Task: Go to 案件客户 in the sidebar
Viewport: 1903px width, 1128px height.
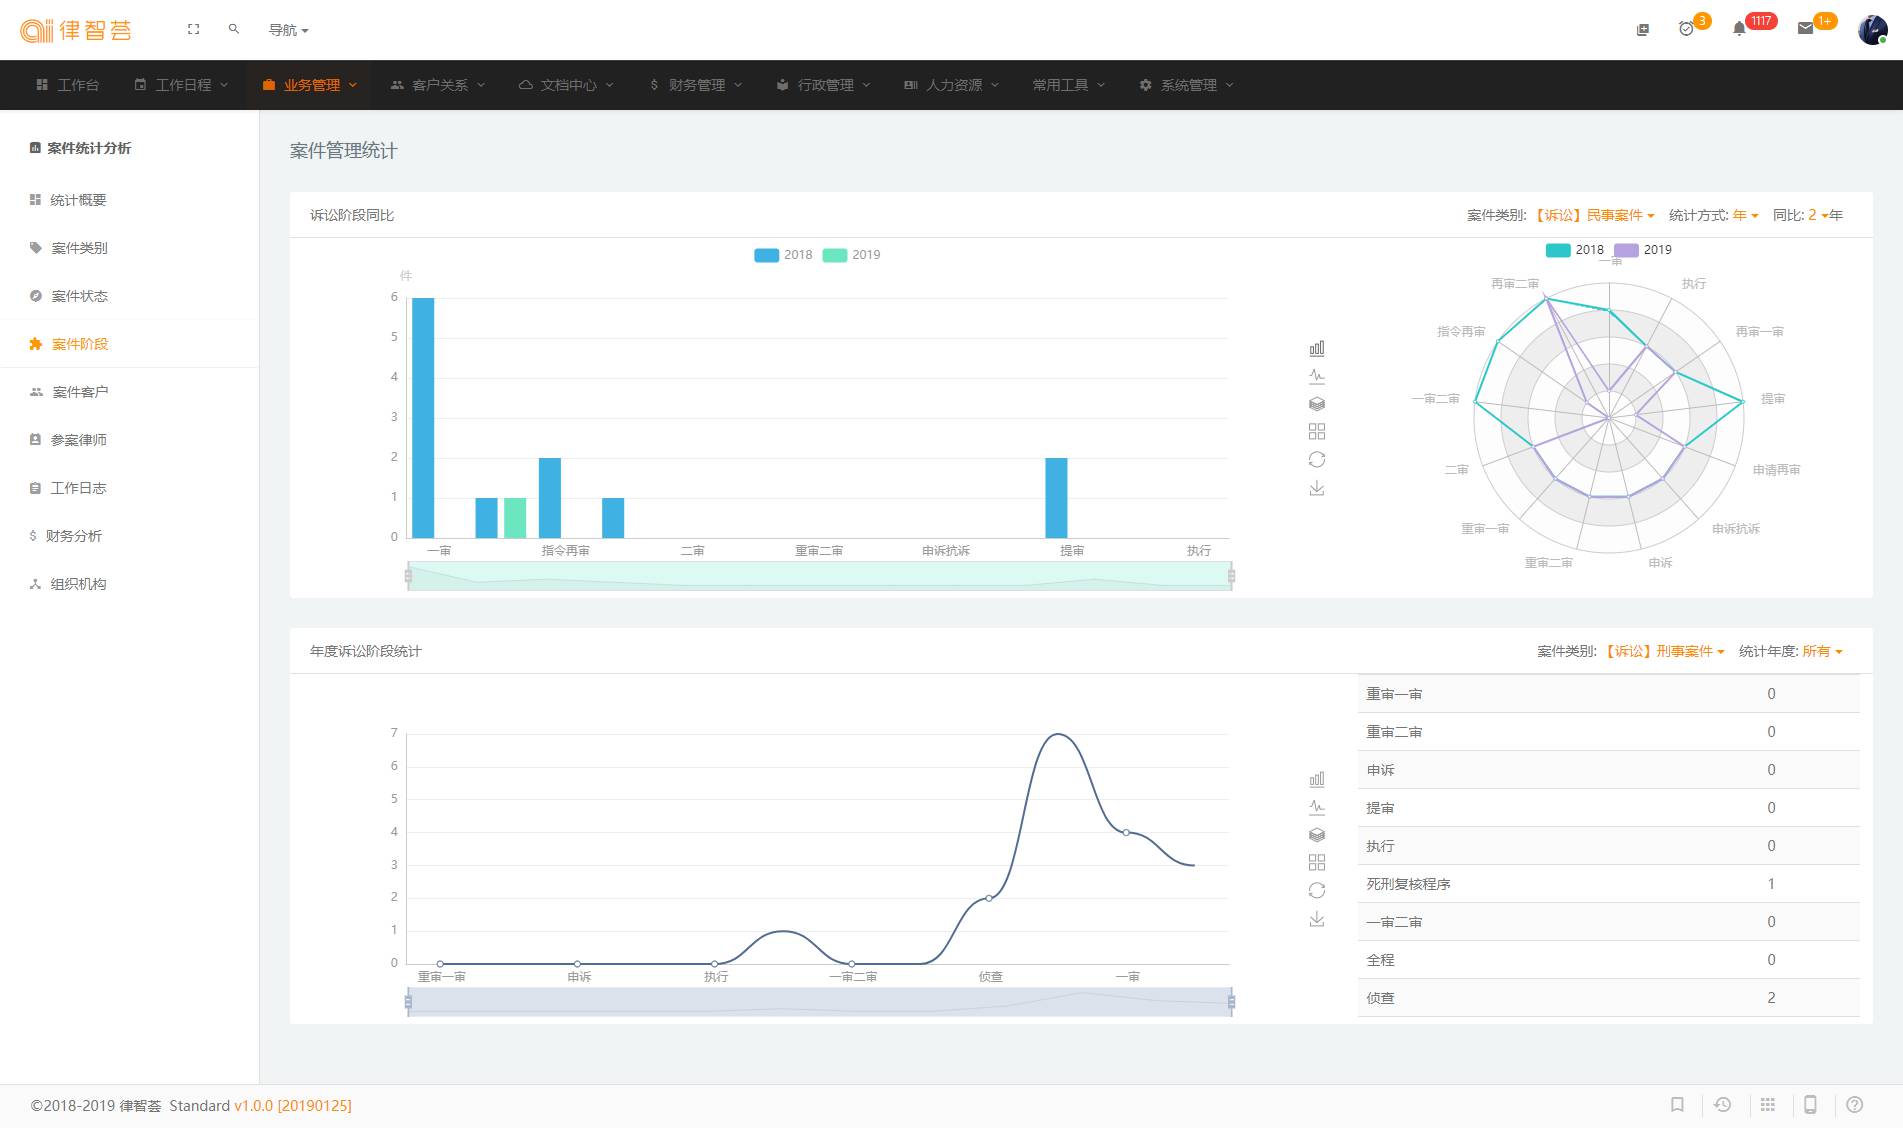Action: (x=80, y=392)
